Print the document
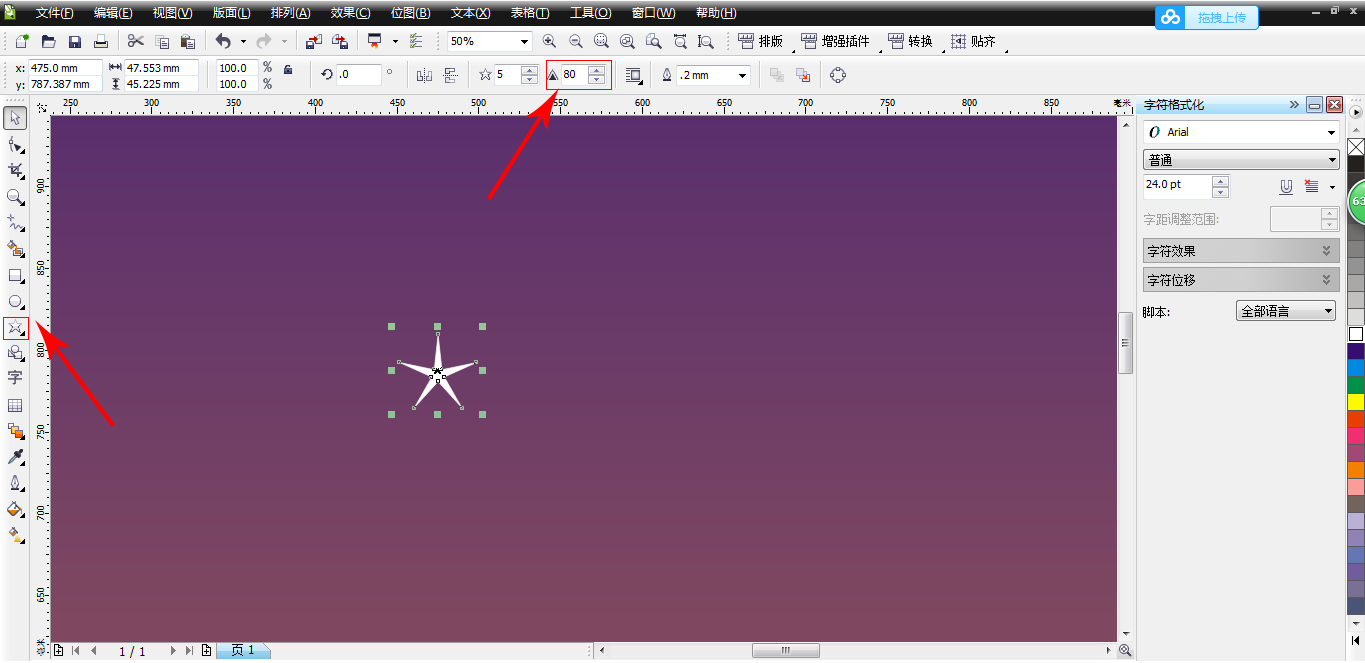 [100, 41]
